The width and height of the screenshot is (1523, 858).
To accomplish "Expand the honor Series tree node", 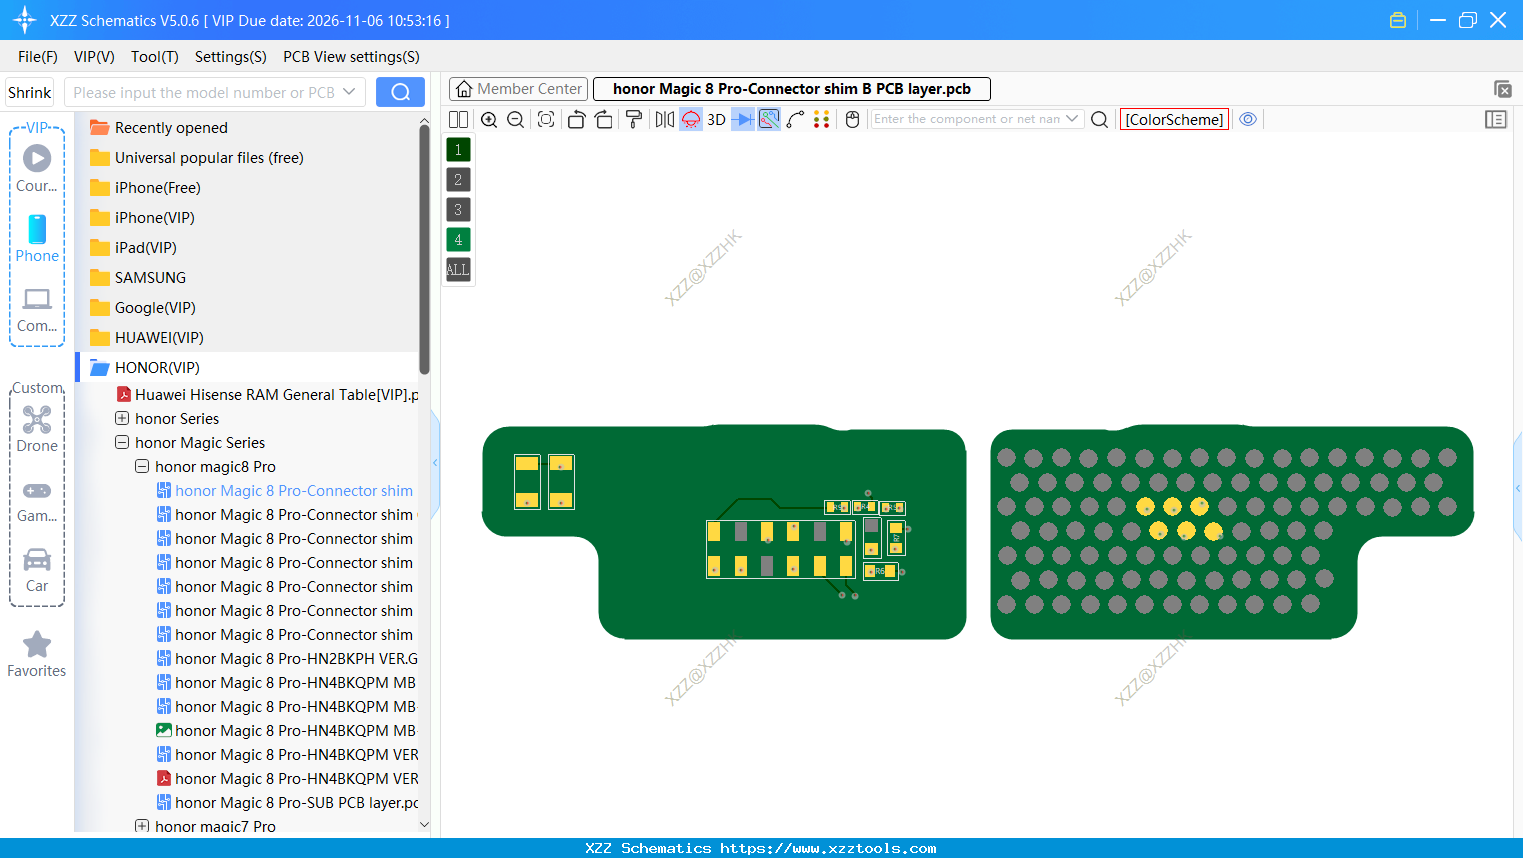I will [x=122, y=418].
